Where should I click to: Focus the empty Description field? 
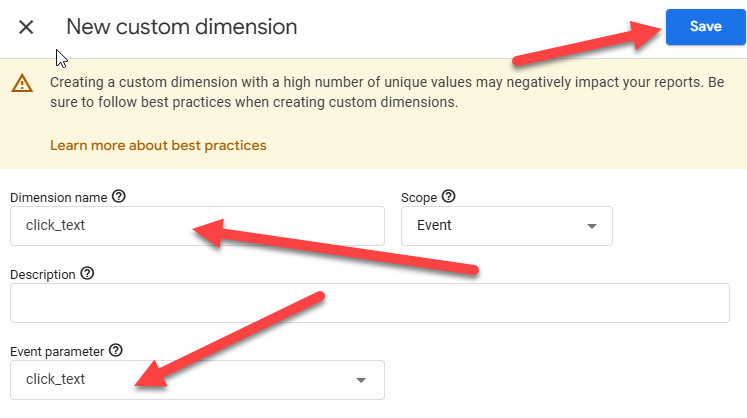[x=369, y=303]
